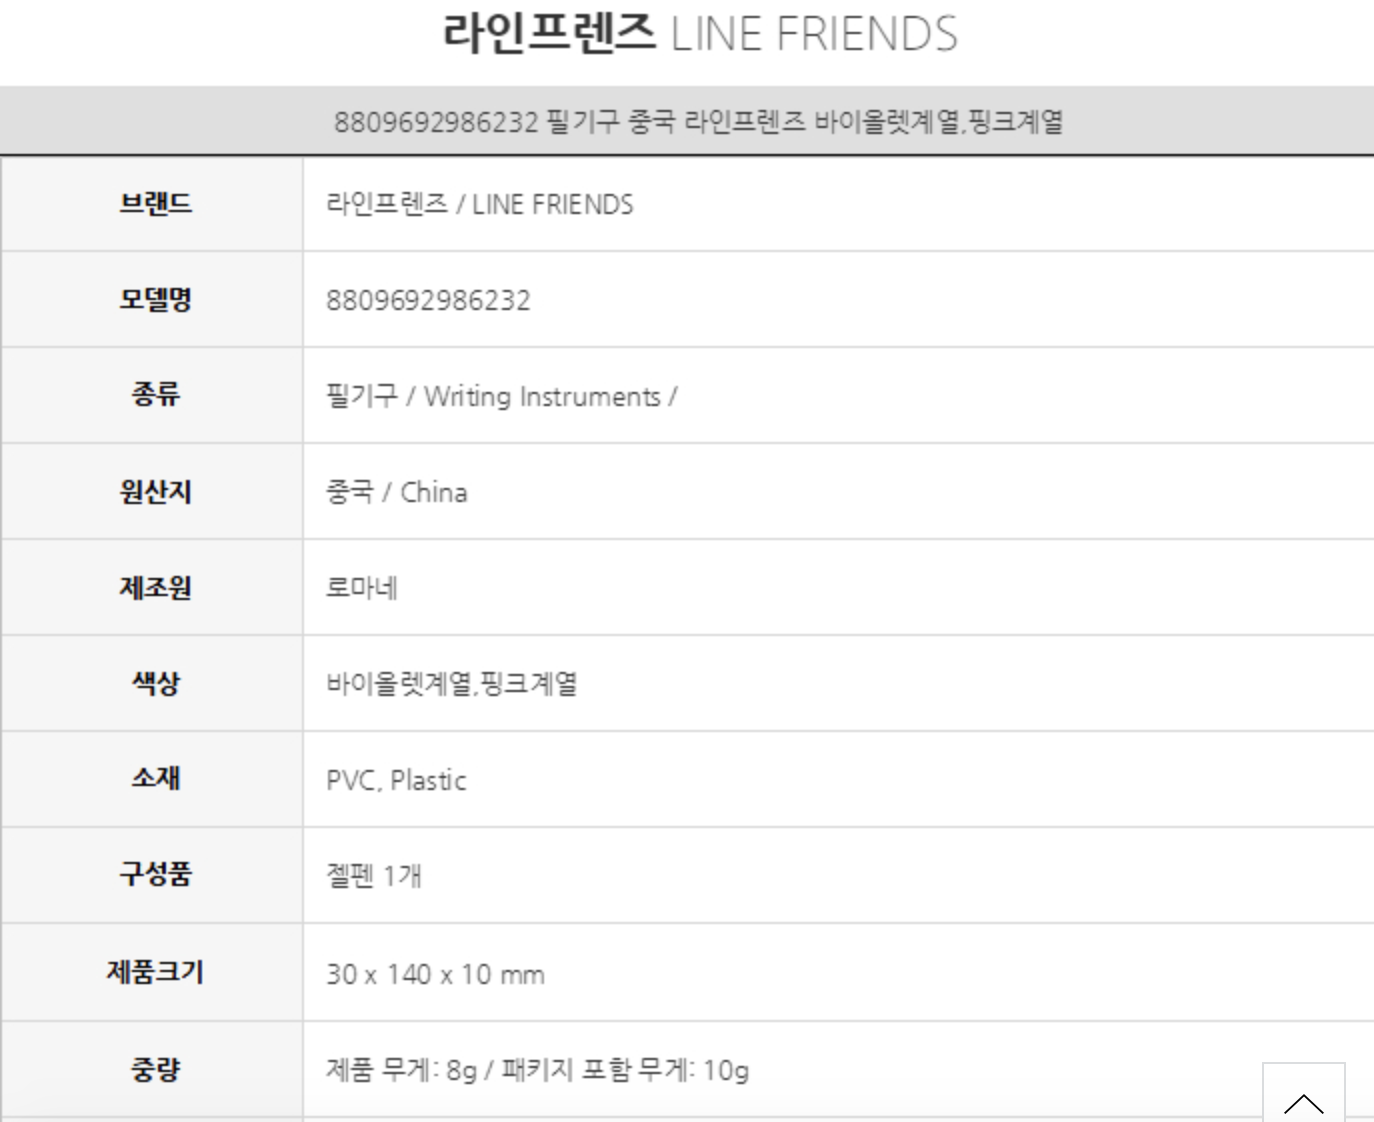Screen dimensions: 1374x1122
Task: Click the 중국 / China origin value
Action: tap(396, 492)
